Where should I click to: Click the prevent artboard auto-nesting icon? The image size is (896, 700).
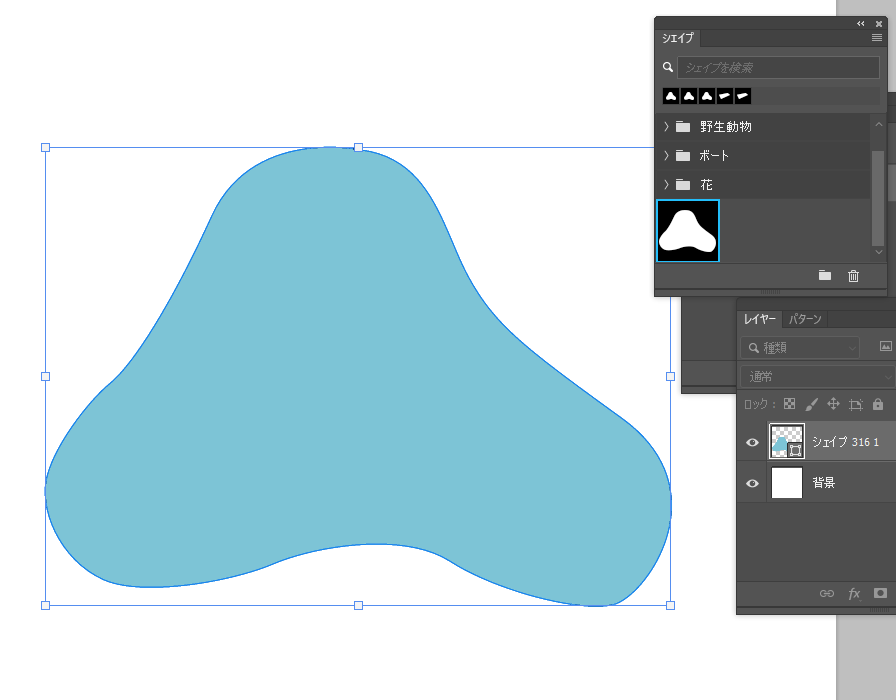click(x=855, y=404)
